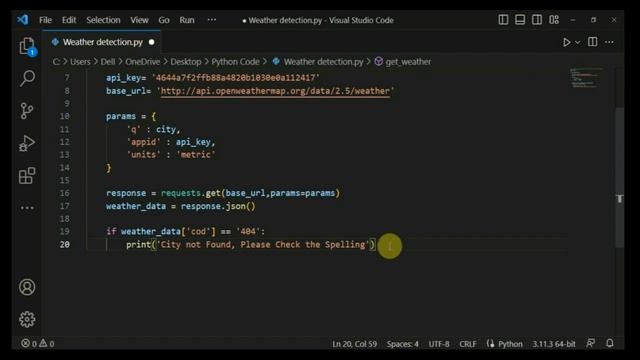Change end of line sequence CRLF
The width and height of the screenshot is (640, 360).
(x=468, y=344)
